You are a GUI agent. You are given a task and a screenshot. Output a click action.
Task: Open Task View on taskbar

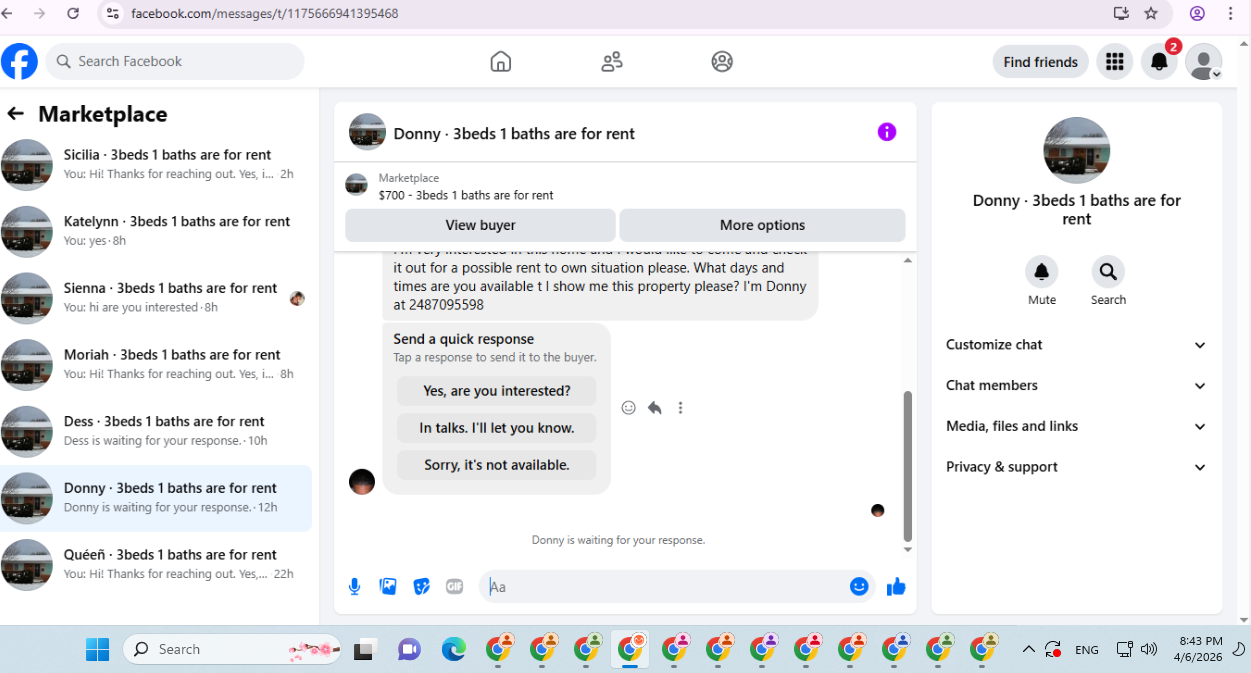pos(365,649)
